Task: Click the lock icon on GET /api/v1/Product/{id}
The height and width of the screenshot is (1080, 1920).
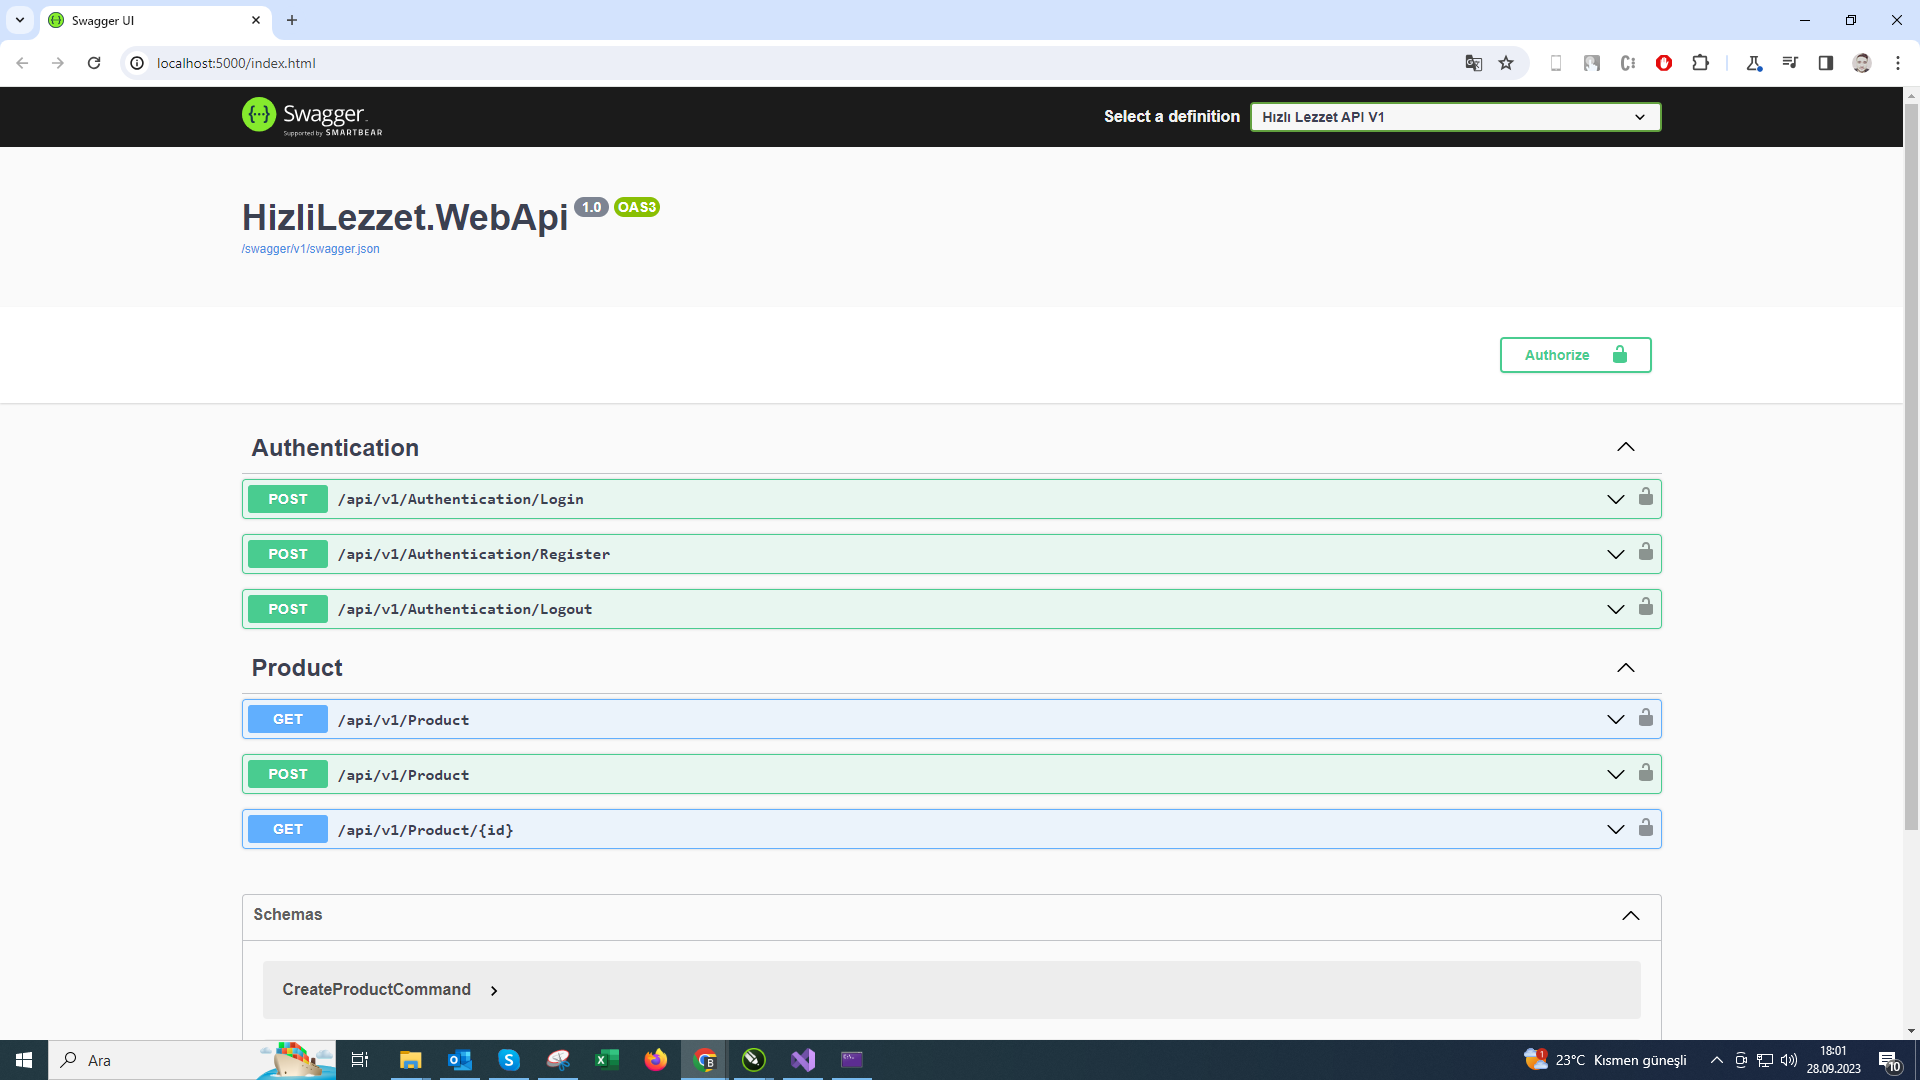Action: click(1645, 828)
